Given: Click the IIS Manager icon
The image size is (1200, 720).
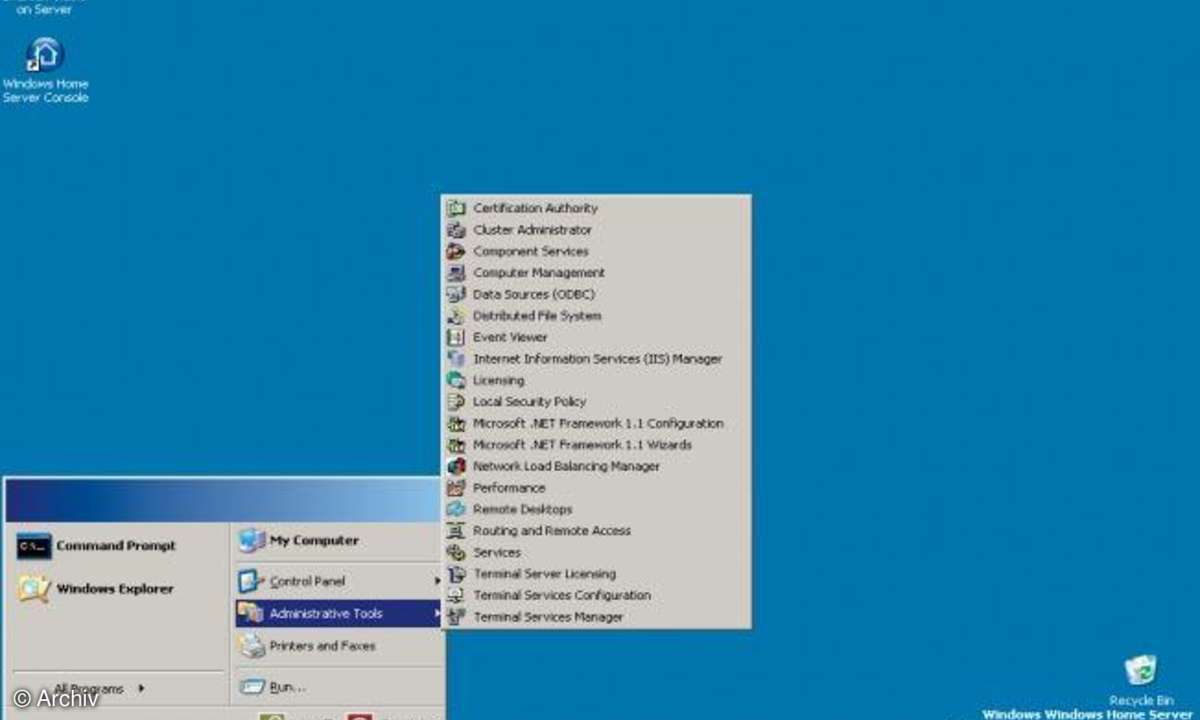Looking at the screenshot, I should (x=456, y=359).
